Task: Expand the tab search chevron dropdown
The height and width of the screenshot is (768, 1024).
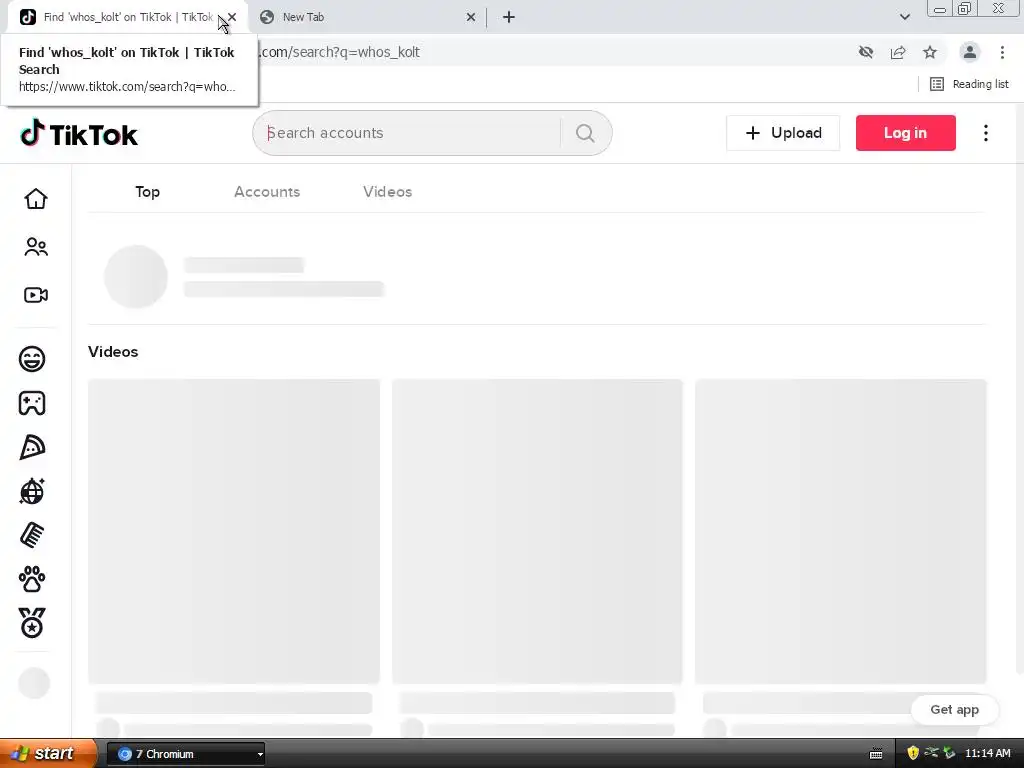Action: (904, 18)
